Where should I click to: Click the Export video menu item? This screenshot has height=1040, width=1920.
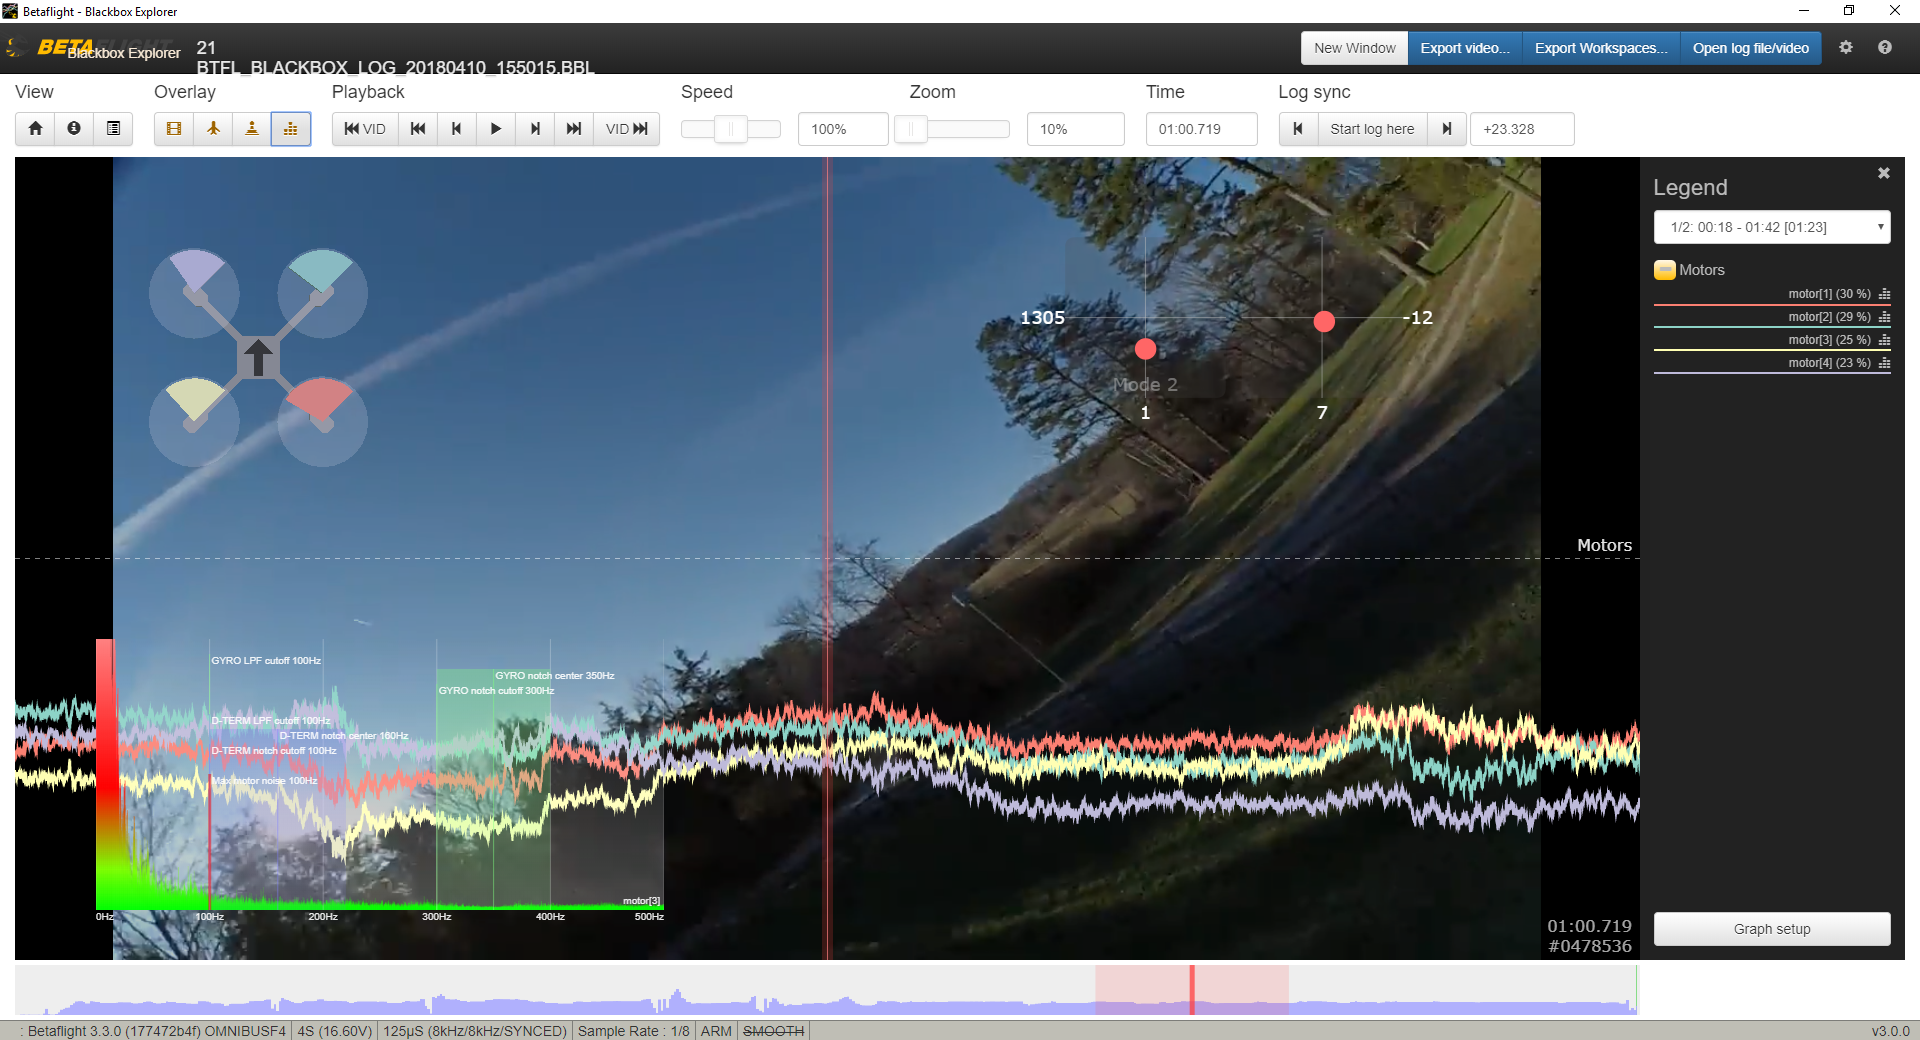(x=1464, y=47)
